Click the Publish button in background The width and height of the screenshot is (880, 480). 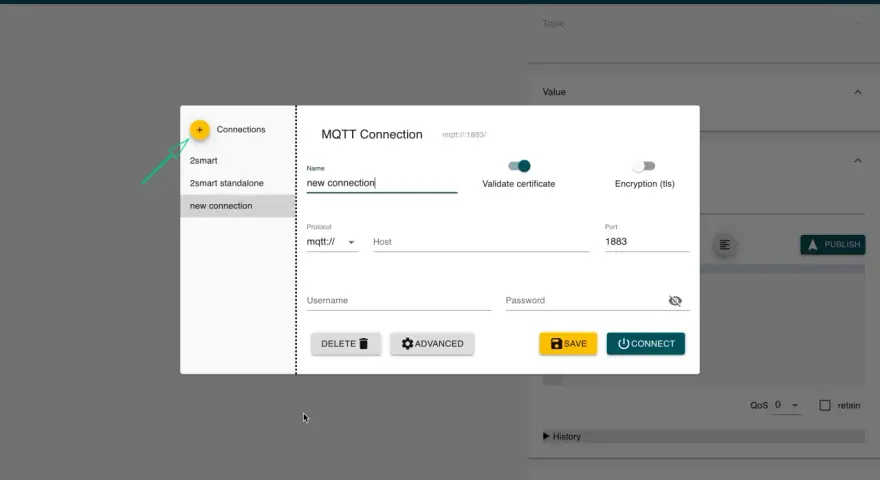click(833, 245)
